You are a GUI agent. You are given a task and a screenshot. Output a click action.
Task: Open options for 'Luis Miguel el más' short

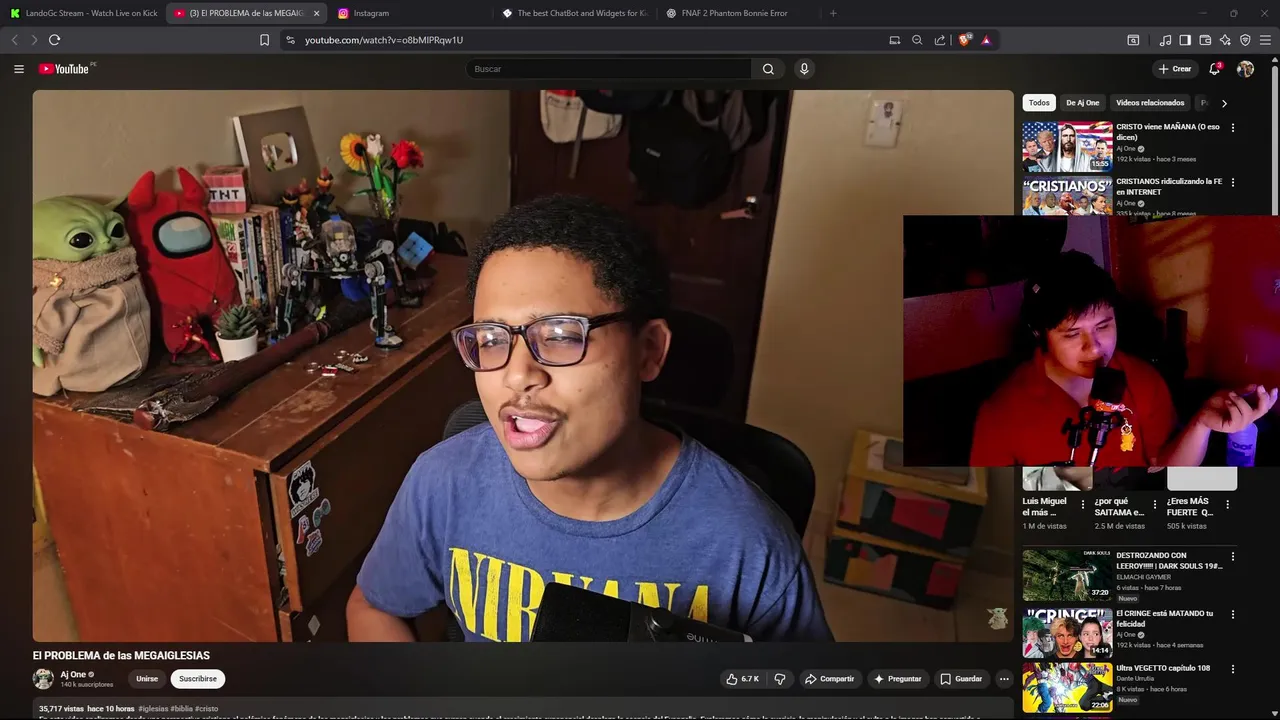click(x=1083, y=504)
